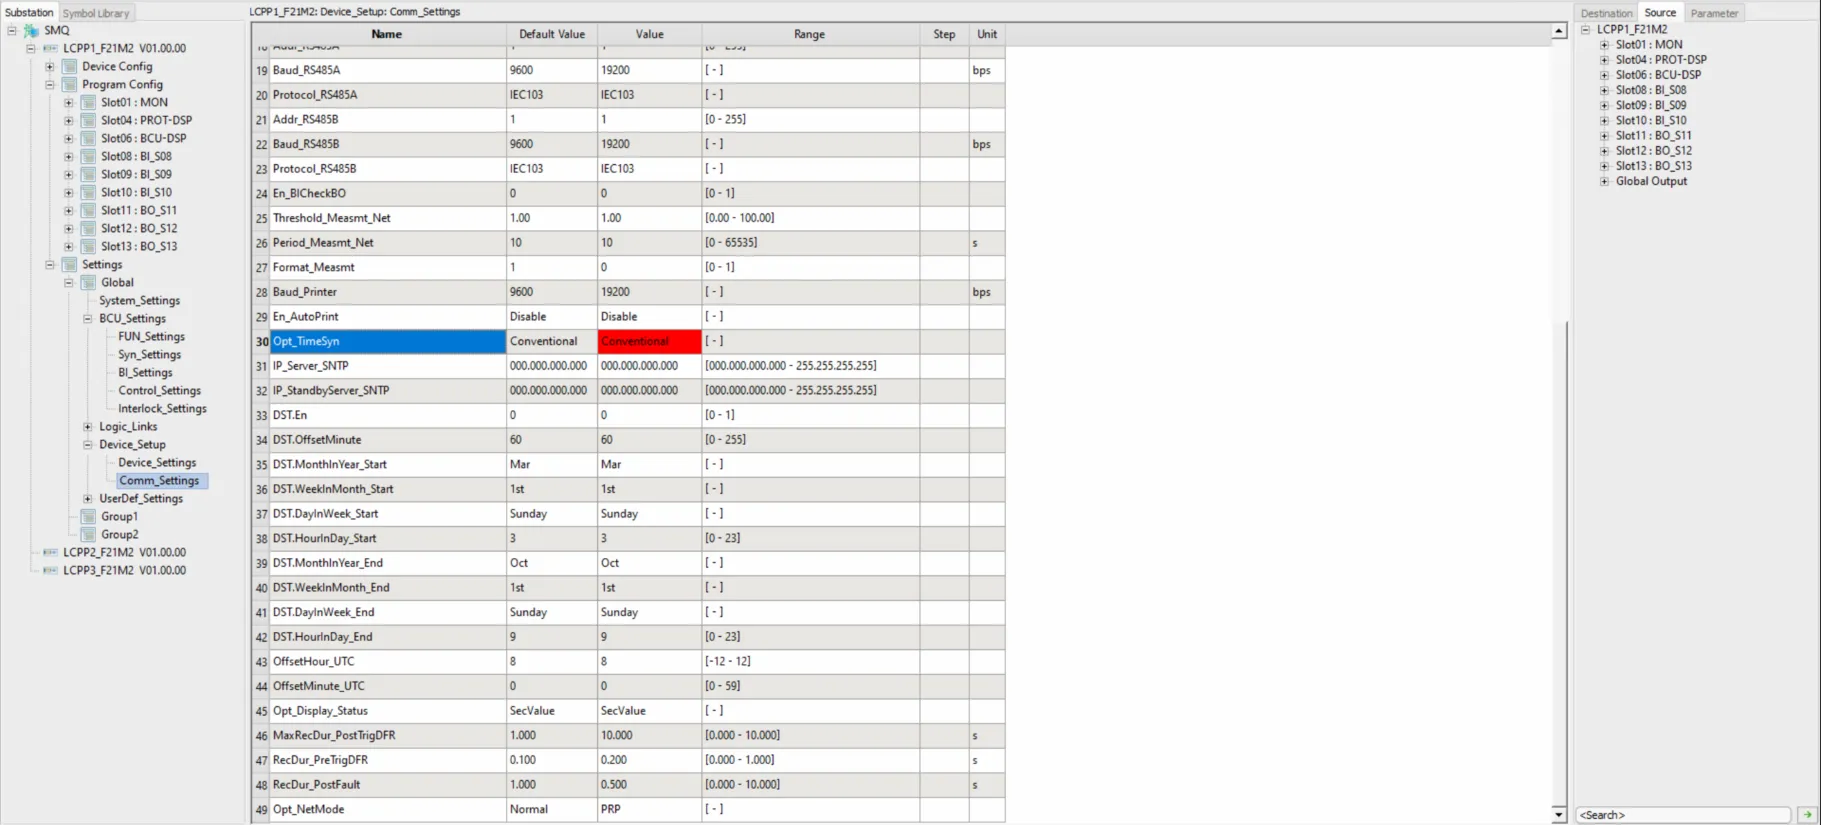Image resolution: width=1821 pixels, height=825 pixels.
Task: Collapse the BCU_Settings node
Action: pyautogui.click(x=88, y=318)
